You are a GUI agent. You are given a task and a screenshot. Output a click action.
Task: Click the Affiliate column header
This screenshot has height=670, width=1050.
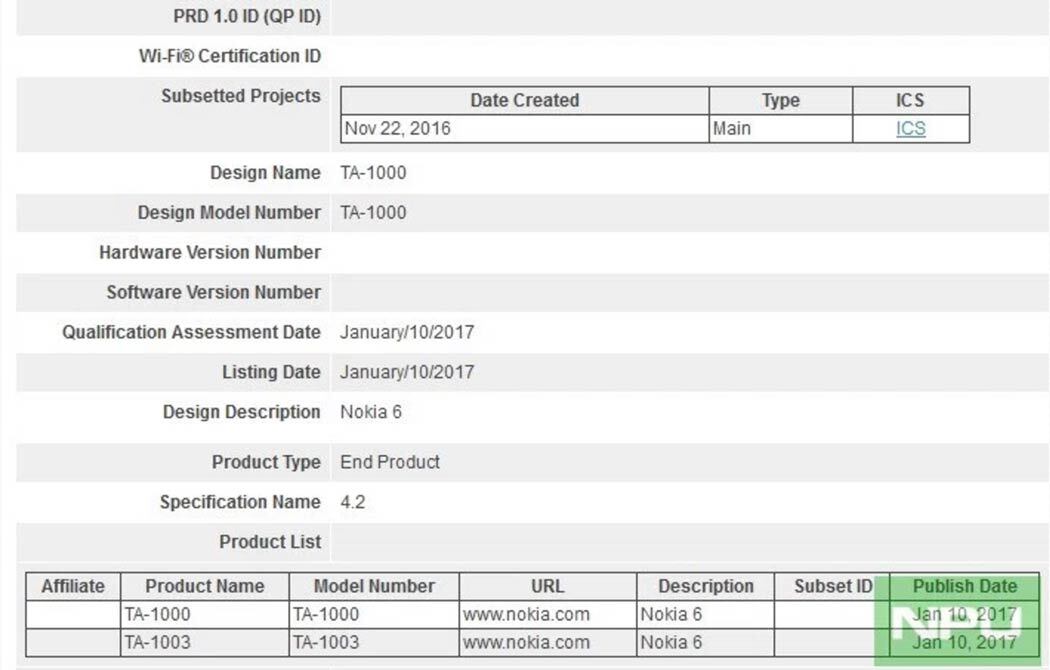click(x=73, y=586)
